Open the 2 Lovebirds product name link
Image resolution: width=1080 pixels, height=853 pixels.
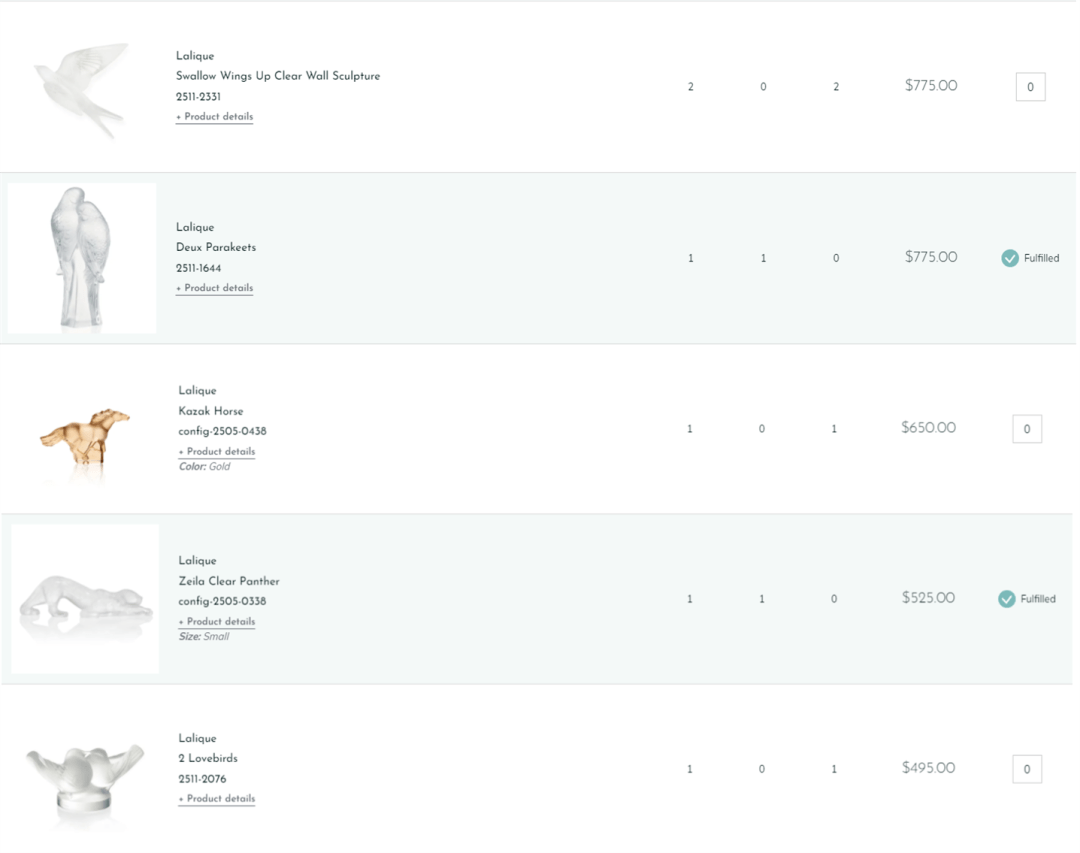tap(208, 758)
